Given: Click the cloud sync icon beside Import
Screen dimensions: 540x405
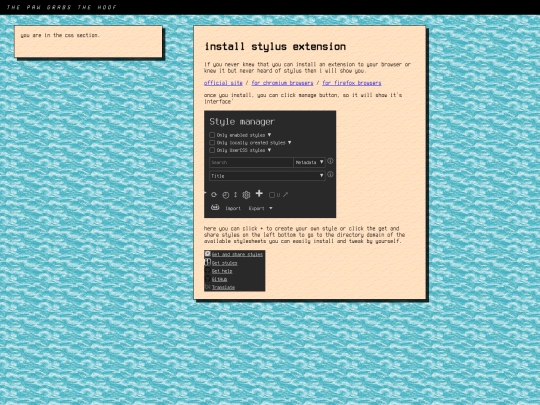Looking at the screenshot, I should 215,207.
